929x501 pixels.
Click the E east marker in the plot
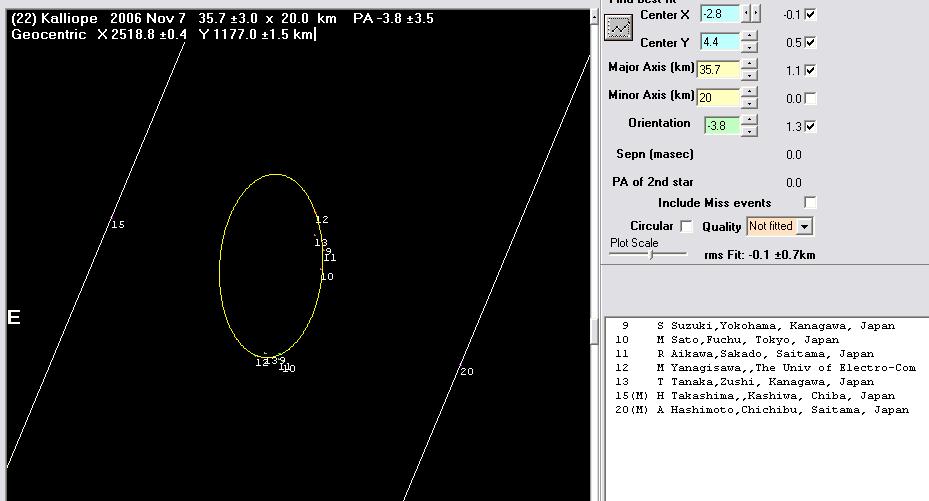pyautogui.click(x=14, y=317)
